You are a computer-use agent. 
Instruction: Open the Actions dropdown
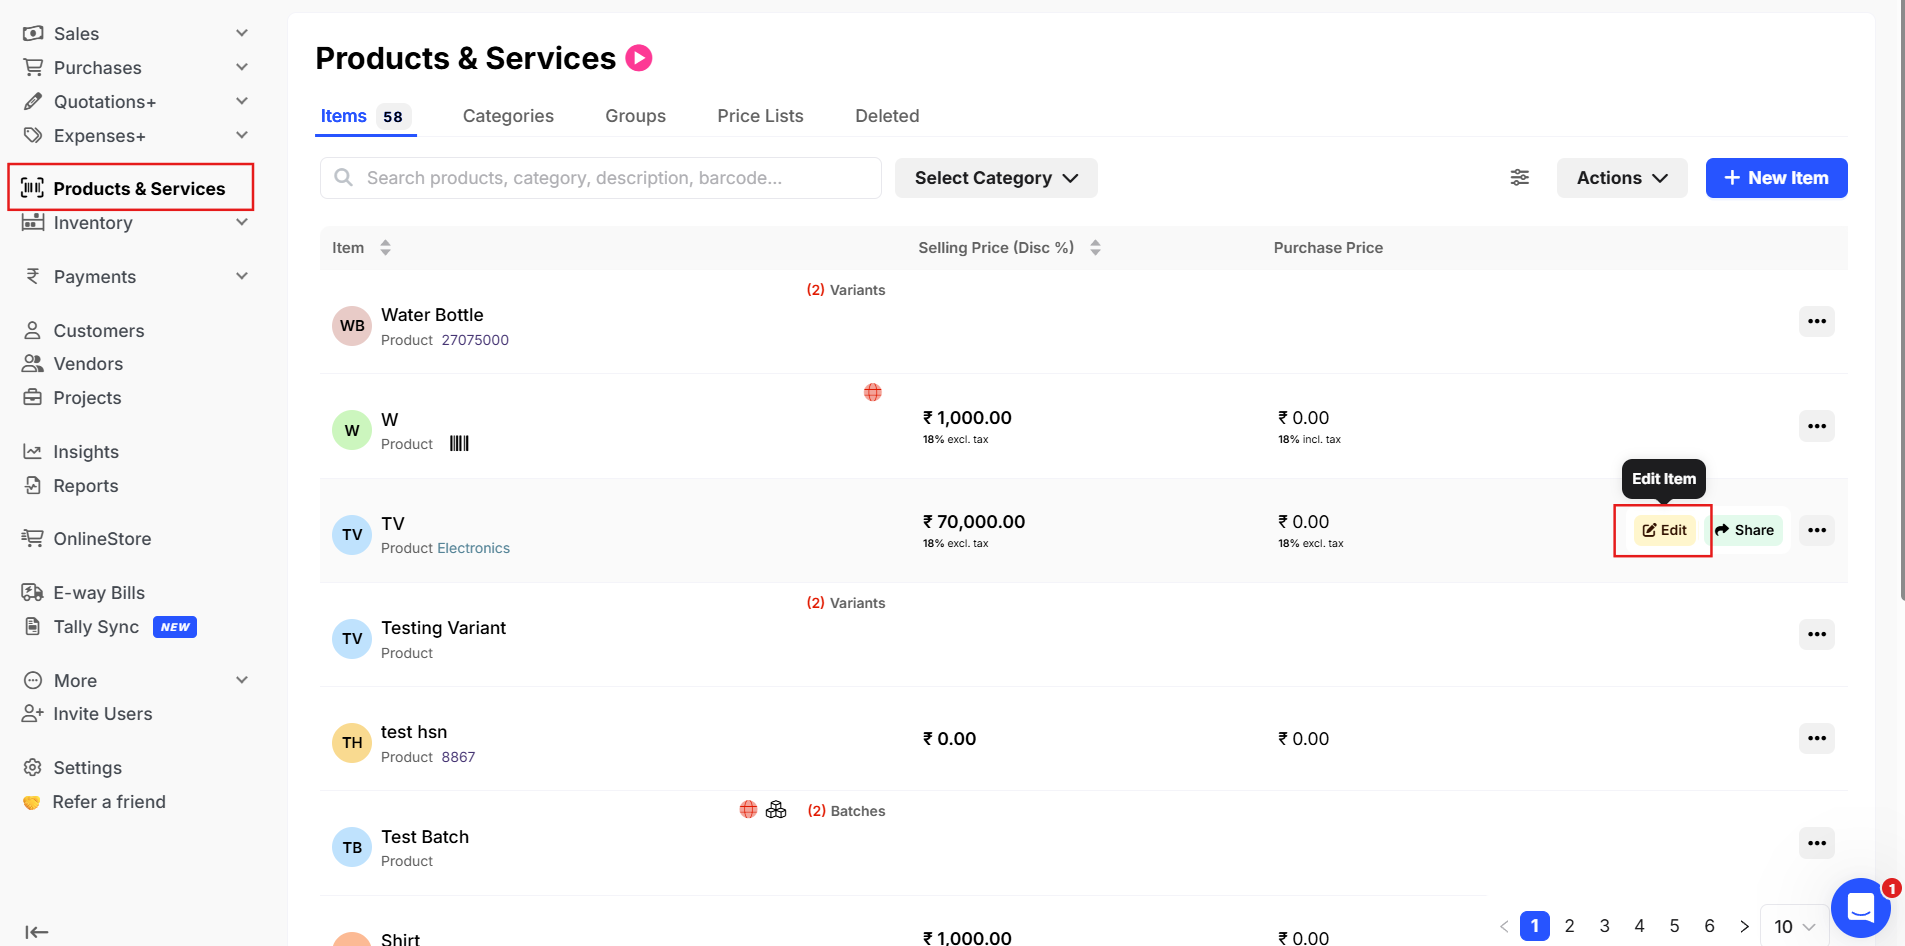coord(1621,178)
